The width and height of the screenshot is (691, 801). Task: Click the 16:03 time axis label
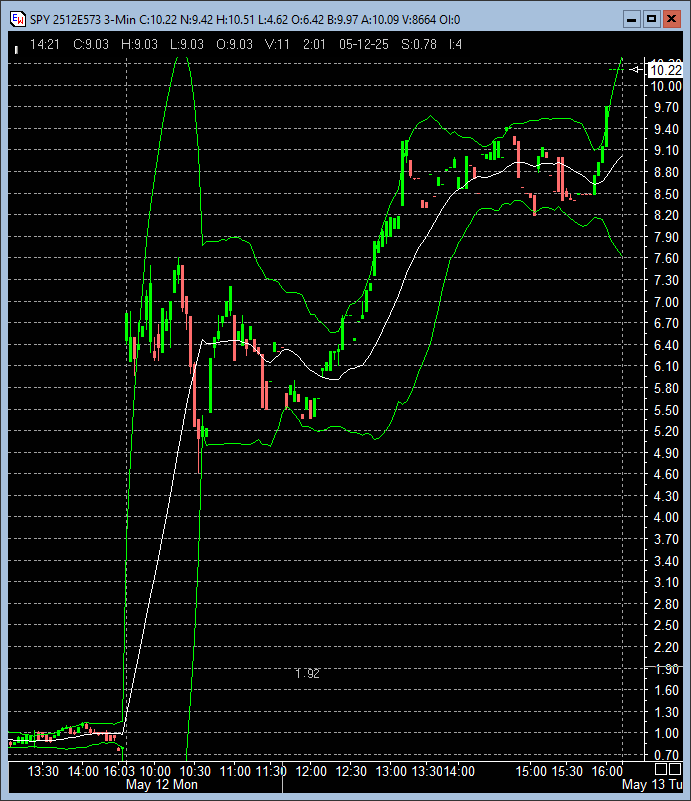[119, 771]
